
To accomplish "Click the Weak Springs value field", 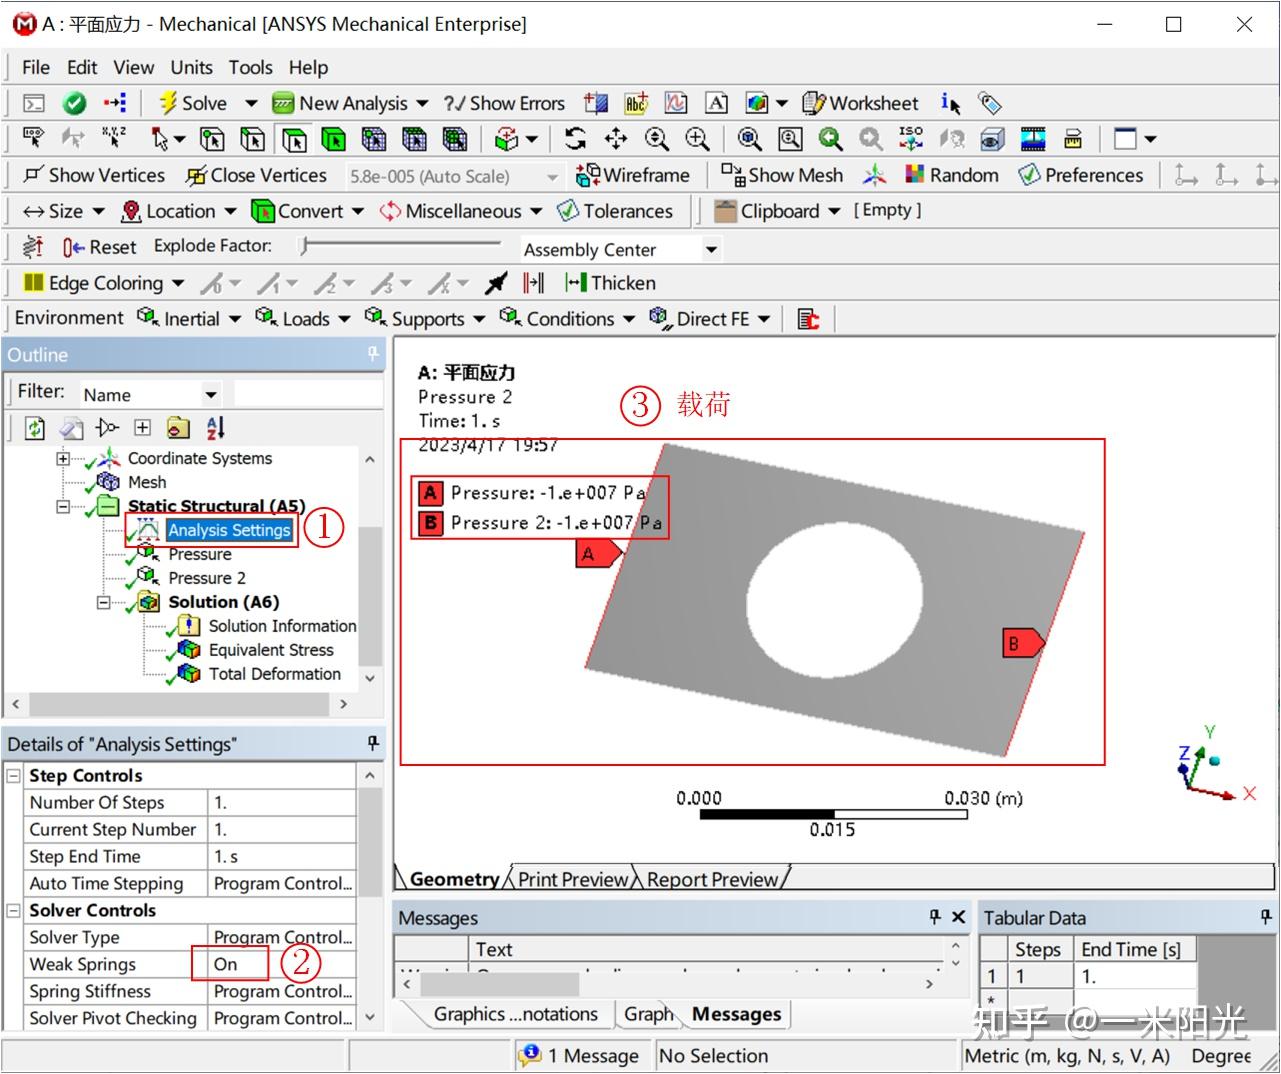I will [281, 964].
